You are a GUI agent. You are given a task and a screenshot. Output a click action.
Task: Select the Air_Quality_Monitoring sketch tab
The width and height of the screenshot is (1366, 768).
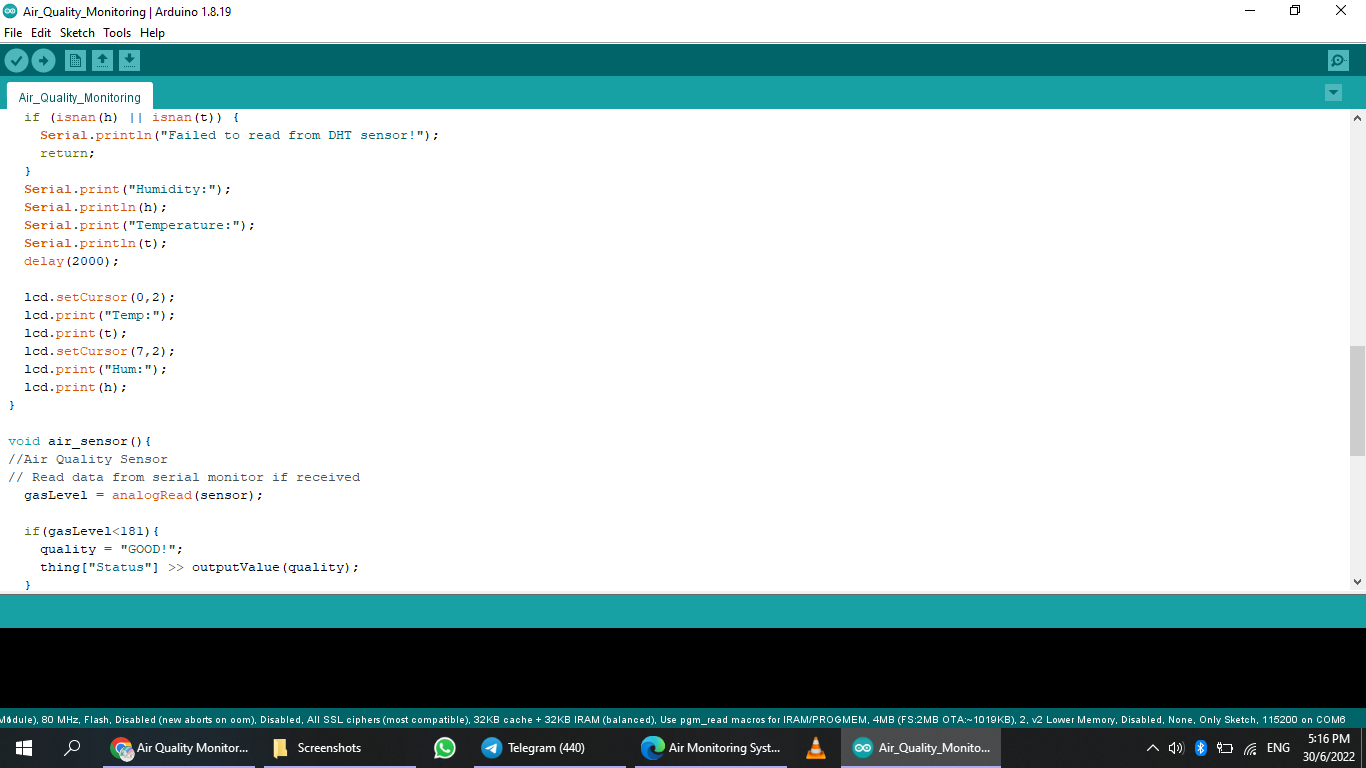click(x=80, y=98)
